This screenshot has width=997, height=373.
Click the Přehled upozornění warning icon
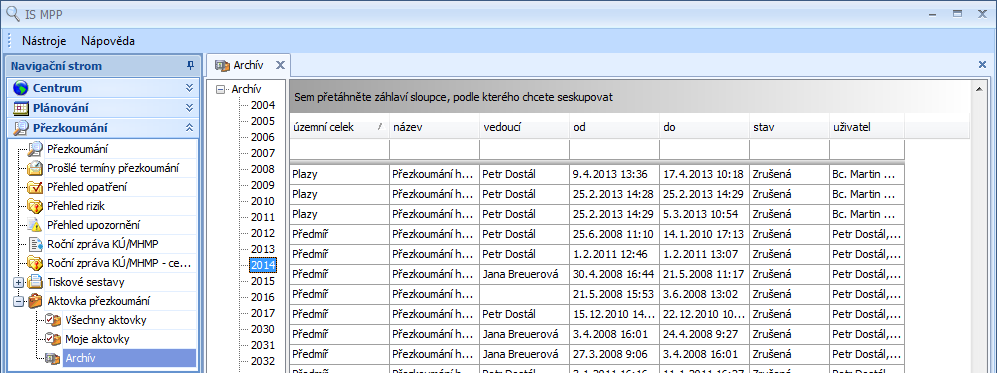pos(35,225)
